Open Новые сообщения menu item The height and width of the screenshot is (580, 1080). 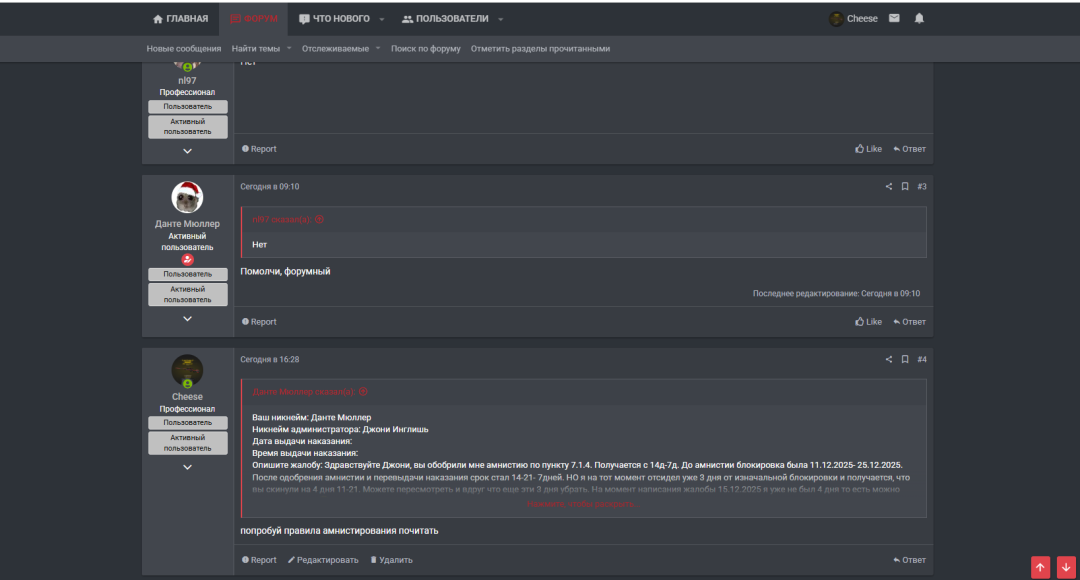click(x=184, y=49)
